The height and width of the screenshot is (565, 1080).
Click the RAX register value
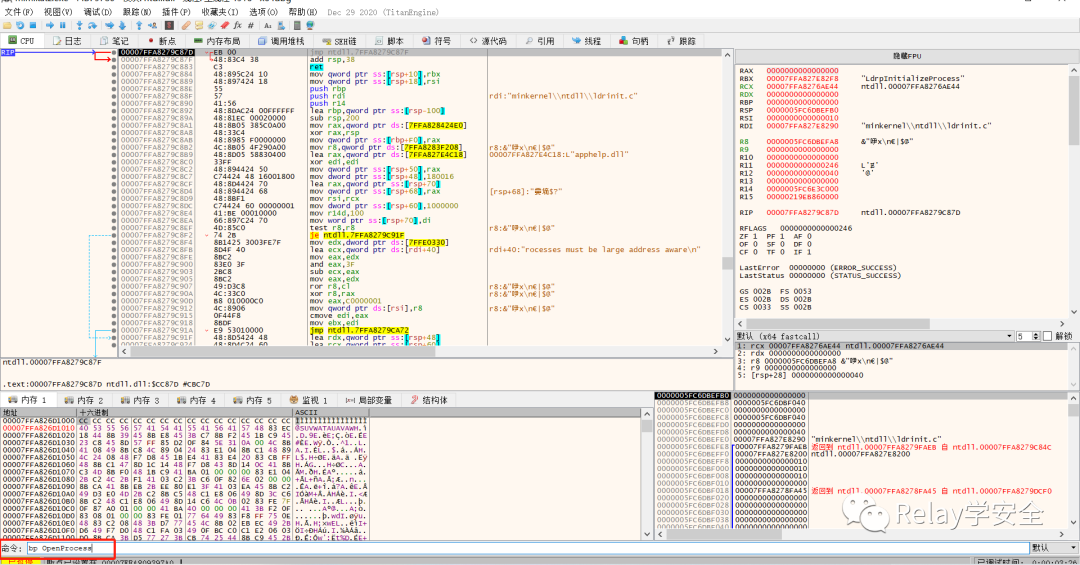[x=802, y=70]
